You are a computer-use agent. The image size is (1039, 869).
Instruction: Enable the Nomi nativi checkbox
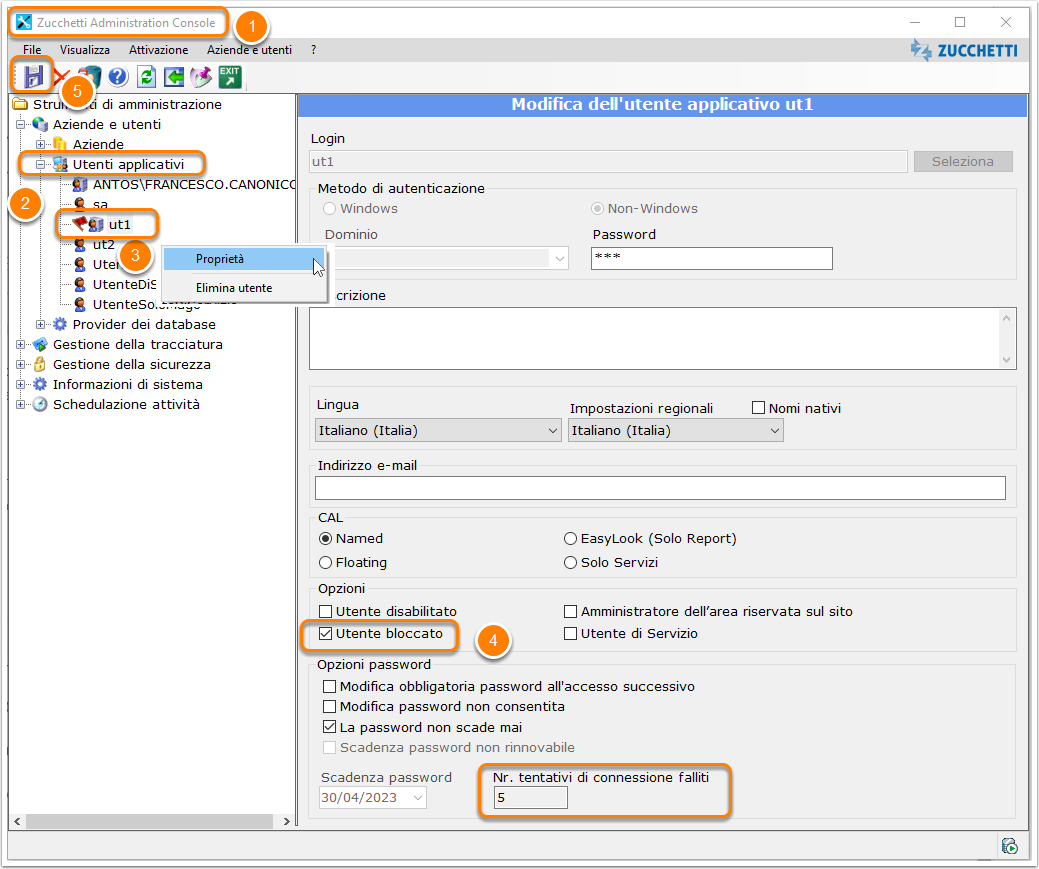(x=759, y=408)
